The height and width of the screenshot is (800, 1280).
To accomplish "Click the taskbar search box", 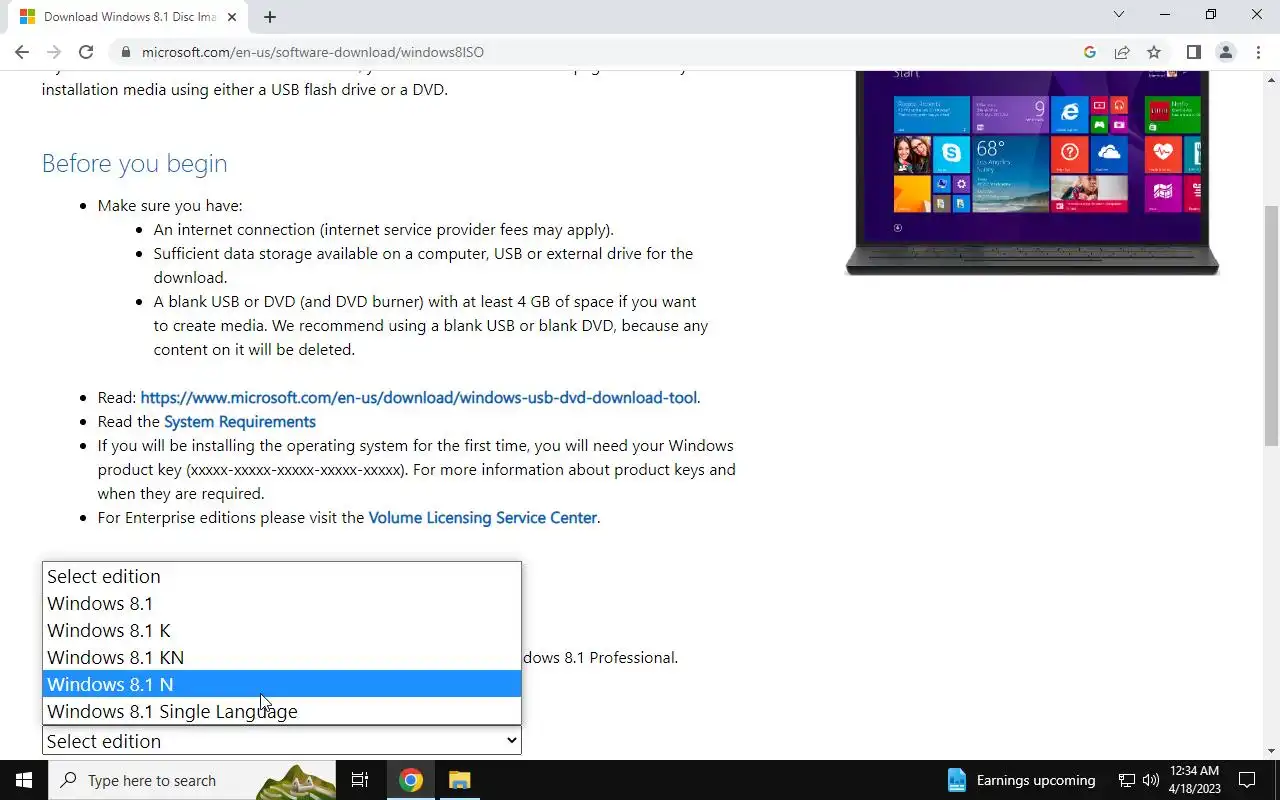I will tap(192, 780).
